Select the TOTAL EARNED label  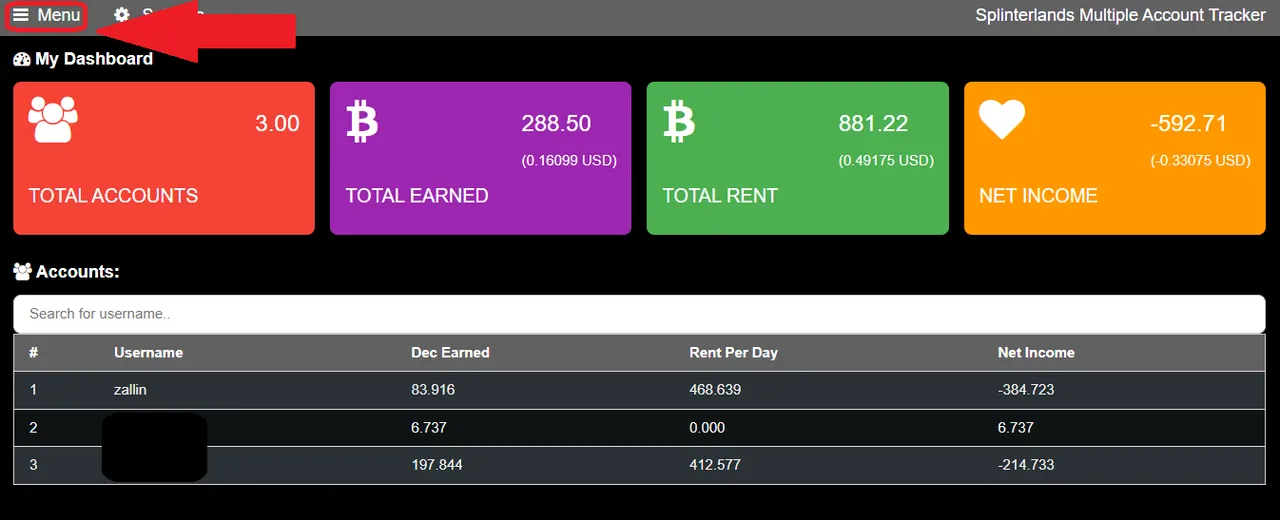(417, 196)
